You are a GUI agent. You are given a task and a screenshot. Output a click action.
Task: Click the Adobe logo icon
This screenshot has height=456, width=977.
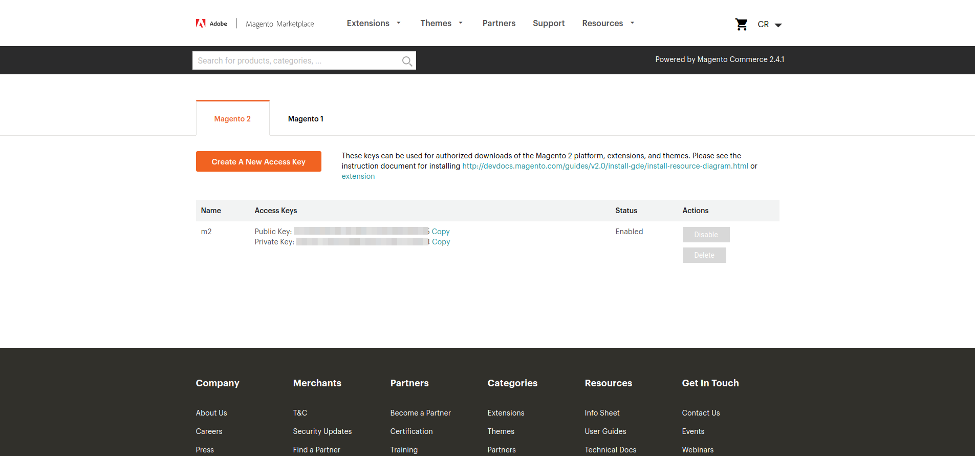tap(201, 23)
